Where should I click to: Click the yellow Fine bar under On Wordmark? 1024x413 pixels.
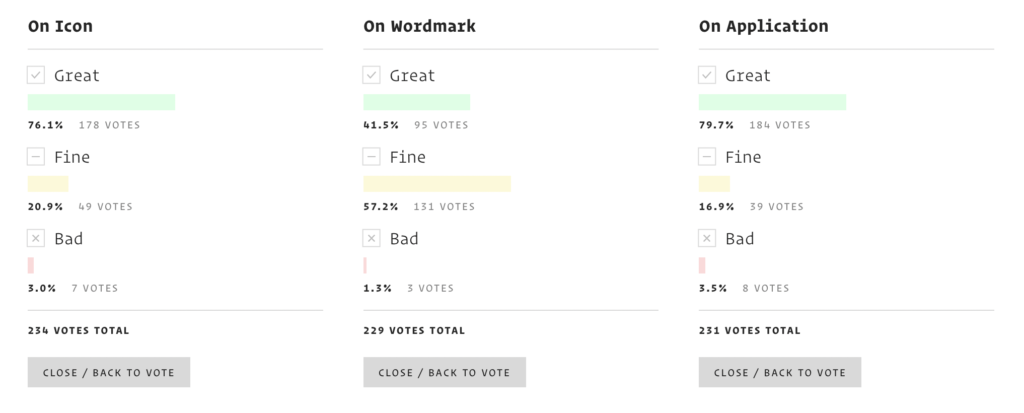(x=437, y=184)
